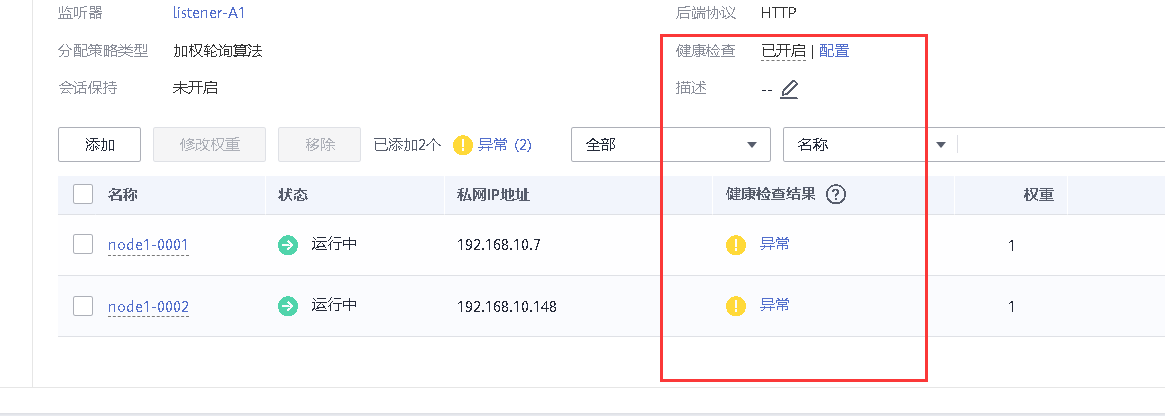Open the 全部 filter dropdown
The image size is (1165, 416).
click(x=670, y=145)
